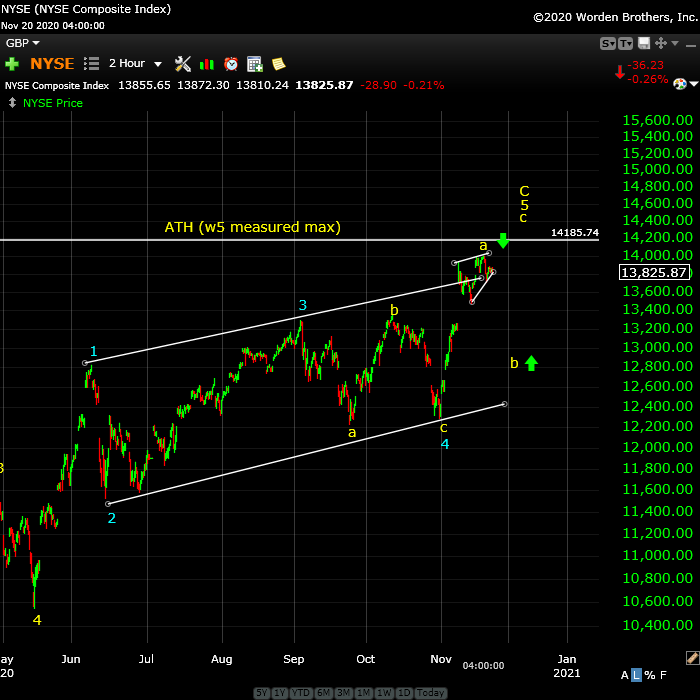
Task: Click the 13810.24 low value
Action: [x=262, y=85]
